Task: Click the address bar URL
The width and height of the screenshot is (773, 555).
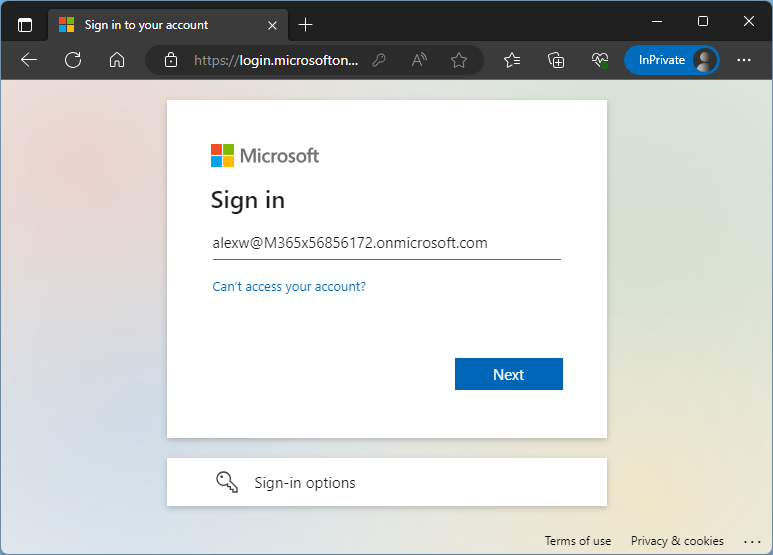Action: coord(276,60)
